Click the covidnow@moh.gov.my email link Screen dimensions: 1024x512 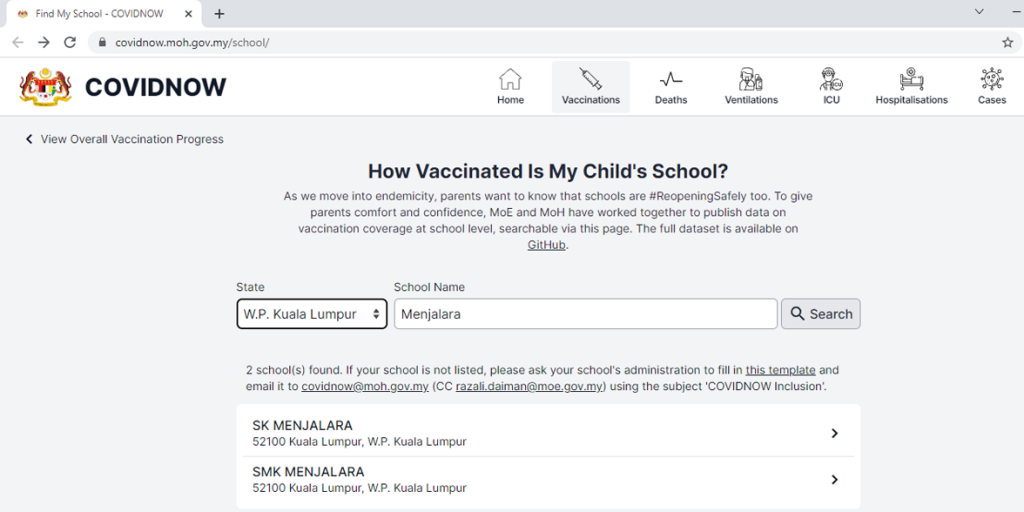point(364,387)
